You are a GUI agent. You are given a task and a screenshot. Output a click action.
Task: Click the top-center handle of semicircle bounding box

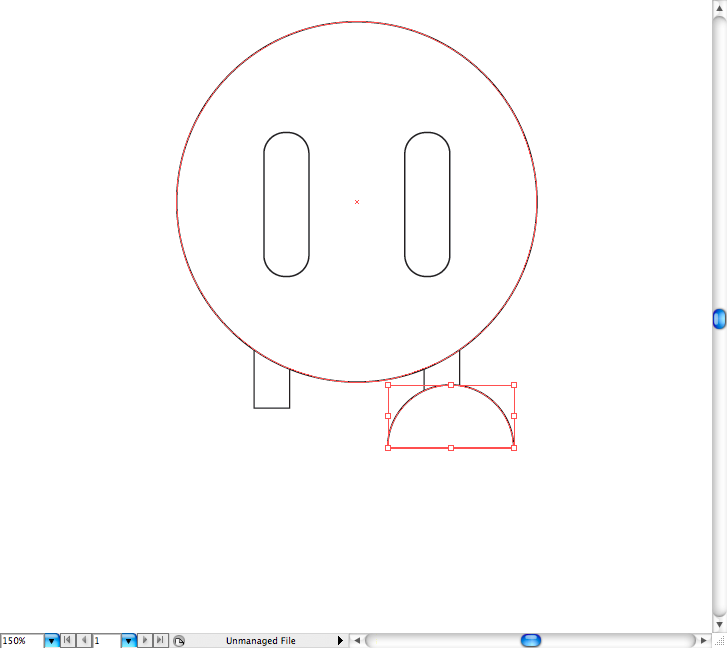click(x=451, y=385)
